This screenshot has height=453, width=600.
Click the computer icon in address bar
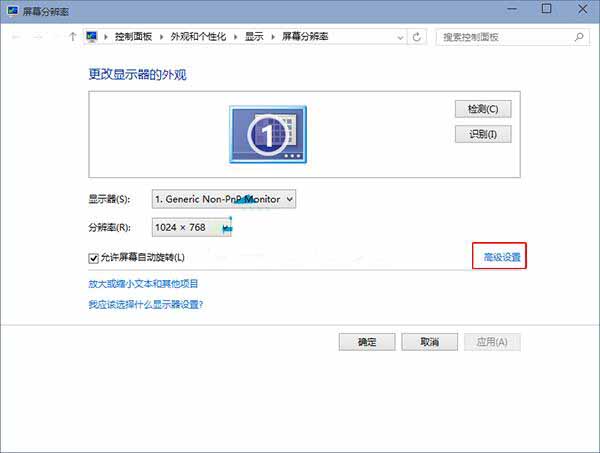[x=91, y=37]
